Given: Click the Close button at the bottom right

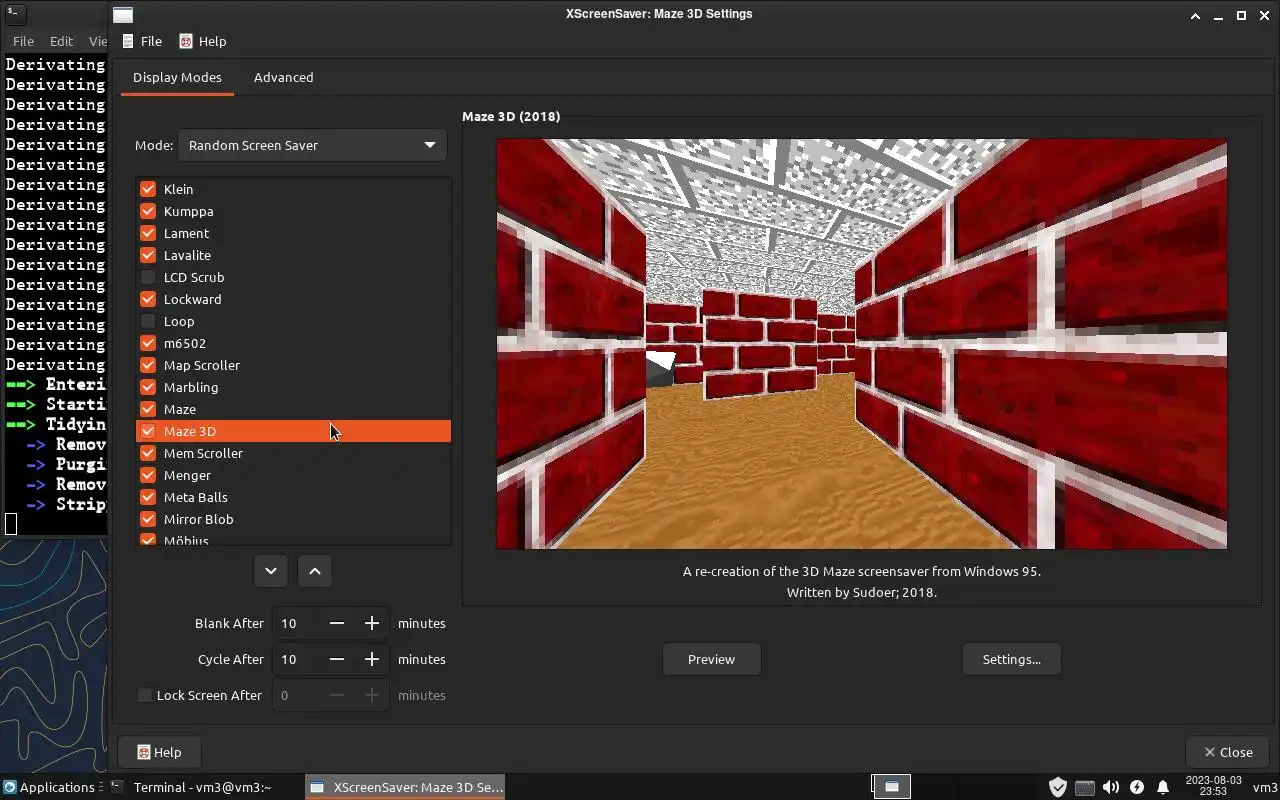Looking at the screenshot, I should tap(1227, 752).
